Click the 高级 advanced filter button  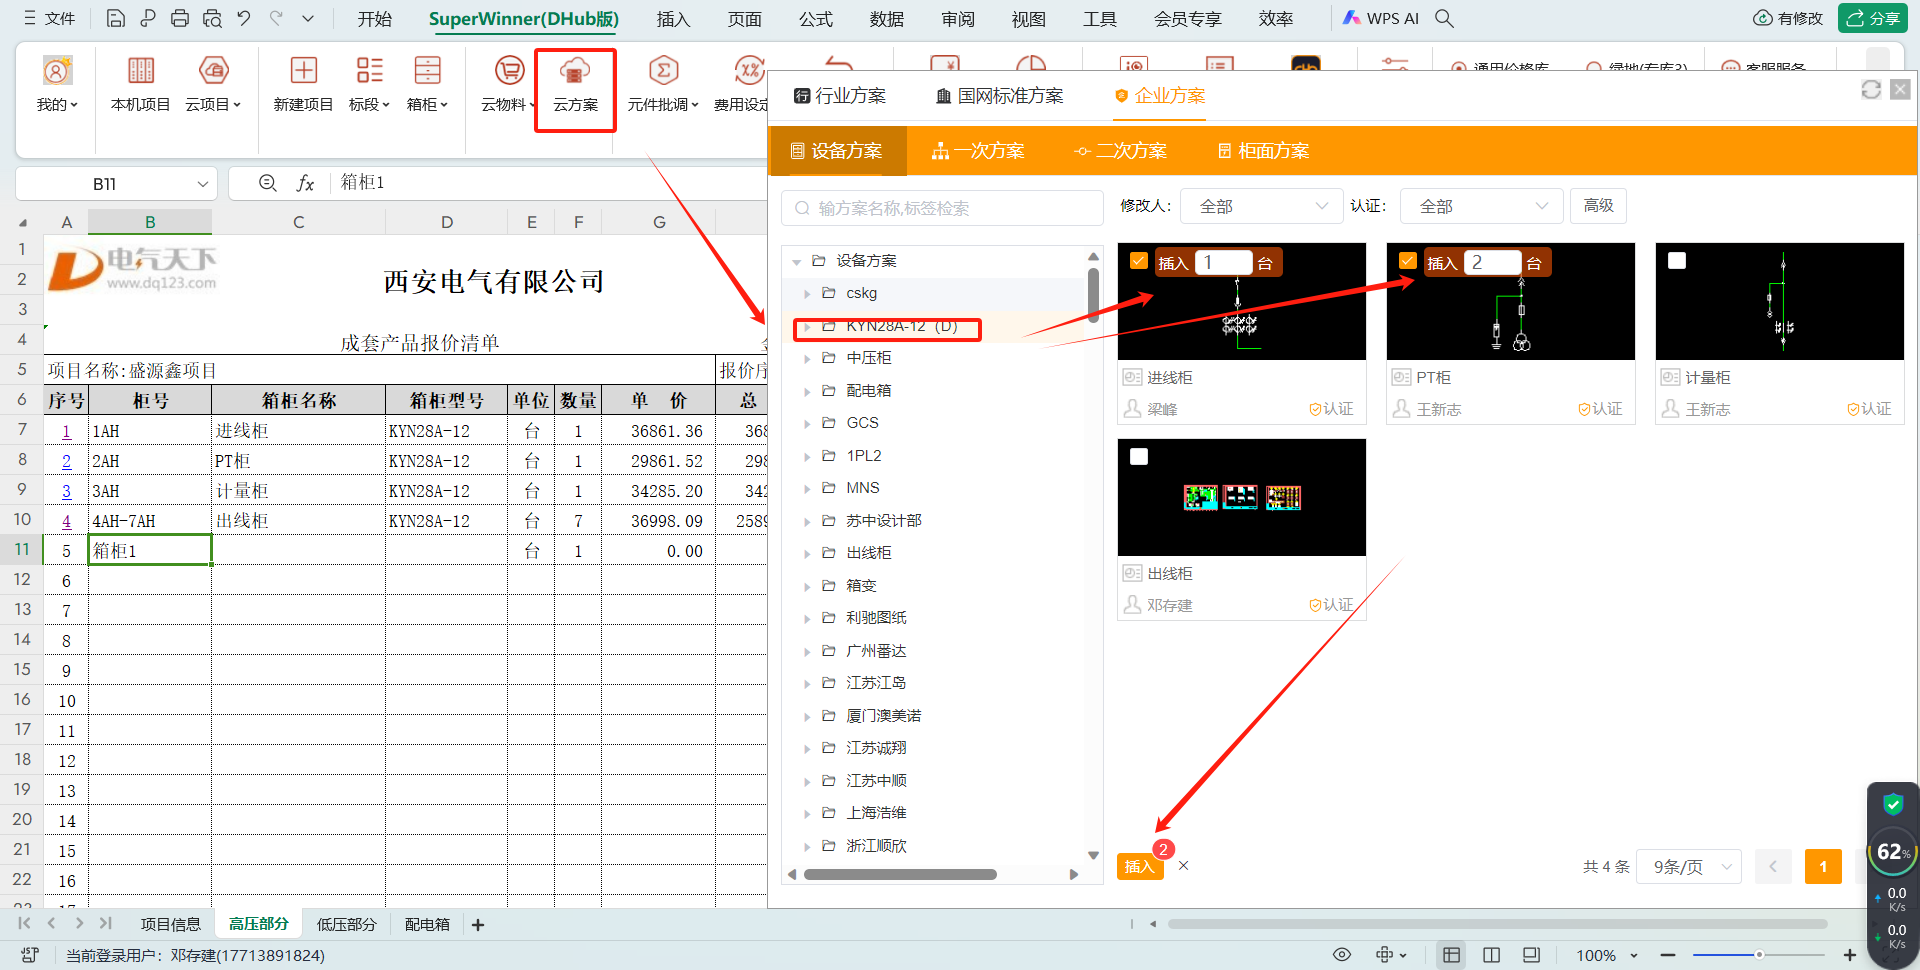coord(1598,206)
